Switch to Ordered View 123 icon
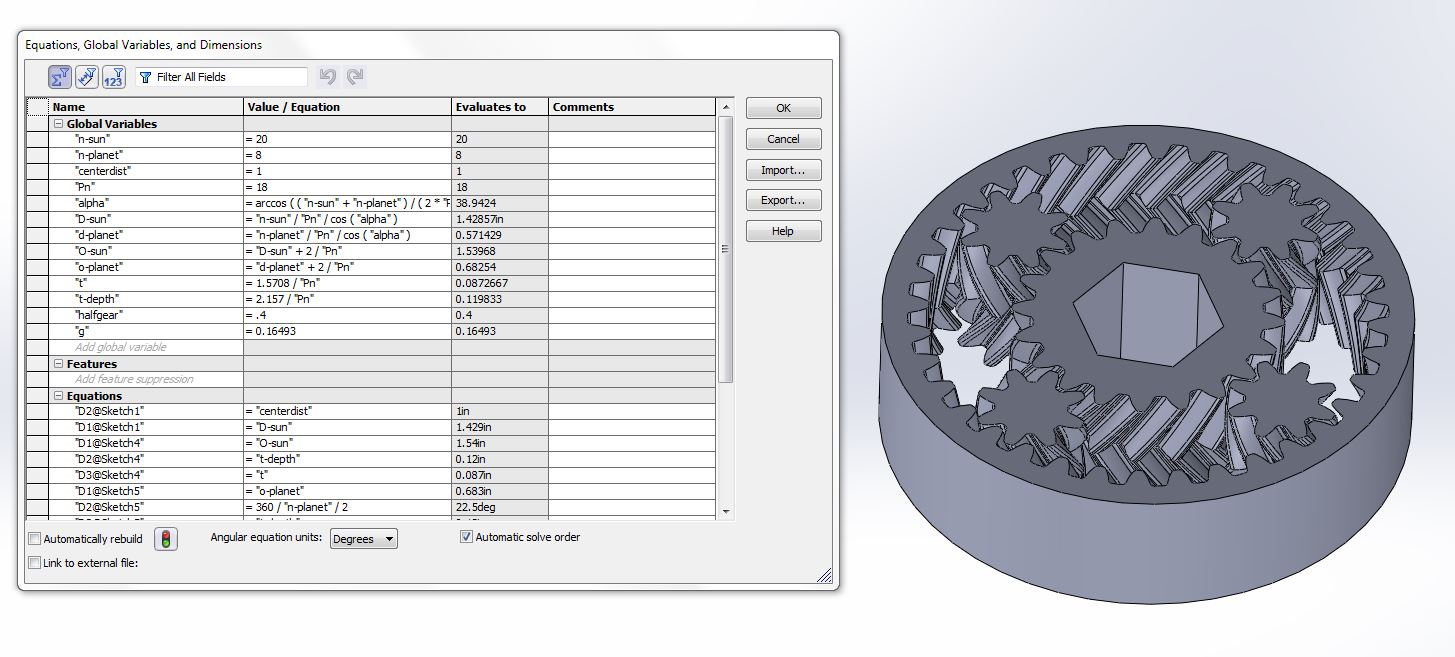This screenshot has height=657, width=1455. [x=113, y=77]
